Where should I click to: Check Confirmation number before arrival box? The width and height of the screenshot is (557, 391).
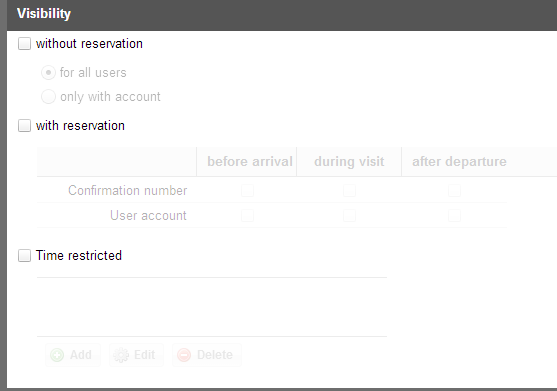[x=247, y=190]
